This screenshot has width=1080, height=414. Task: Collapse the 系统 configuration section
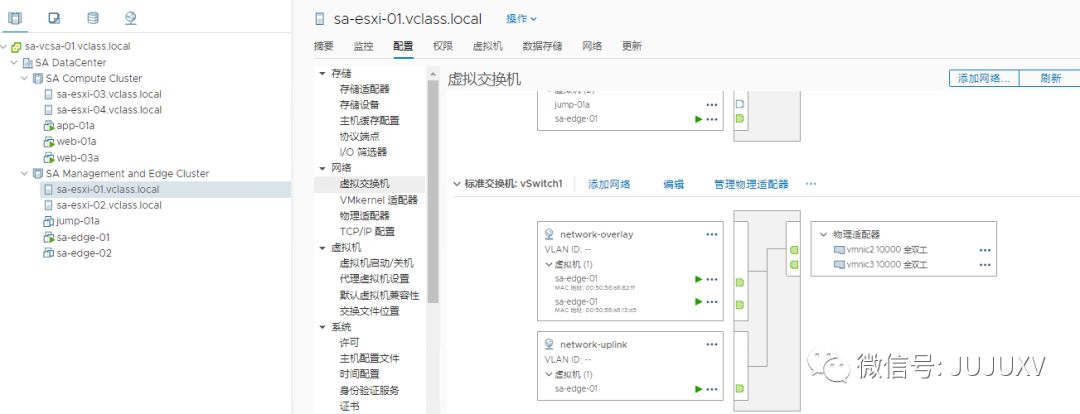coord(322,327)
